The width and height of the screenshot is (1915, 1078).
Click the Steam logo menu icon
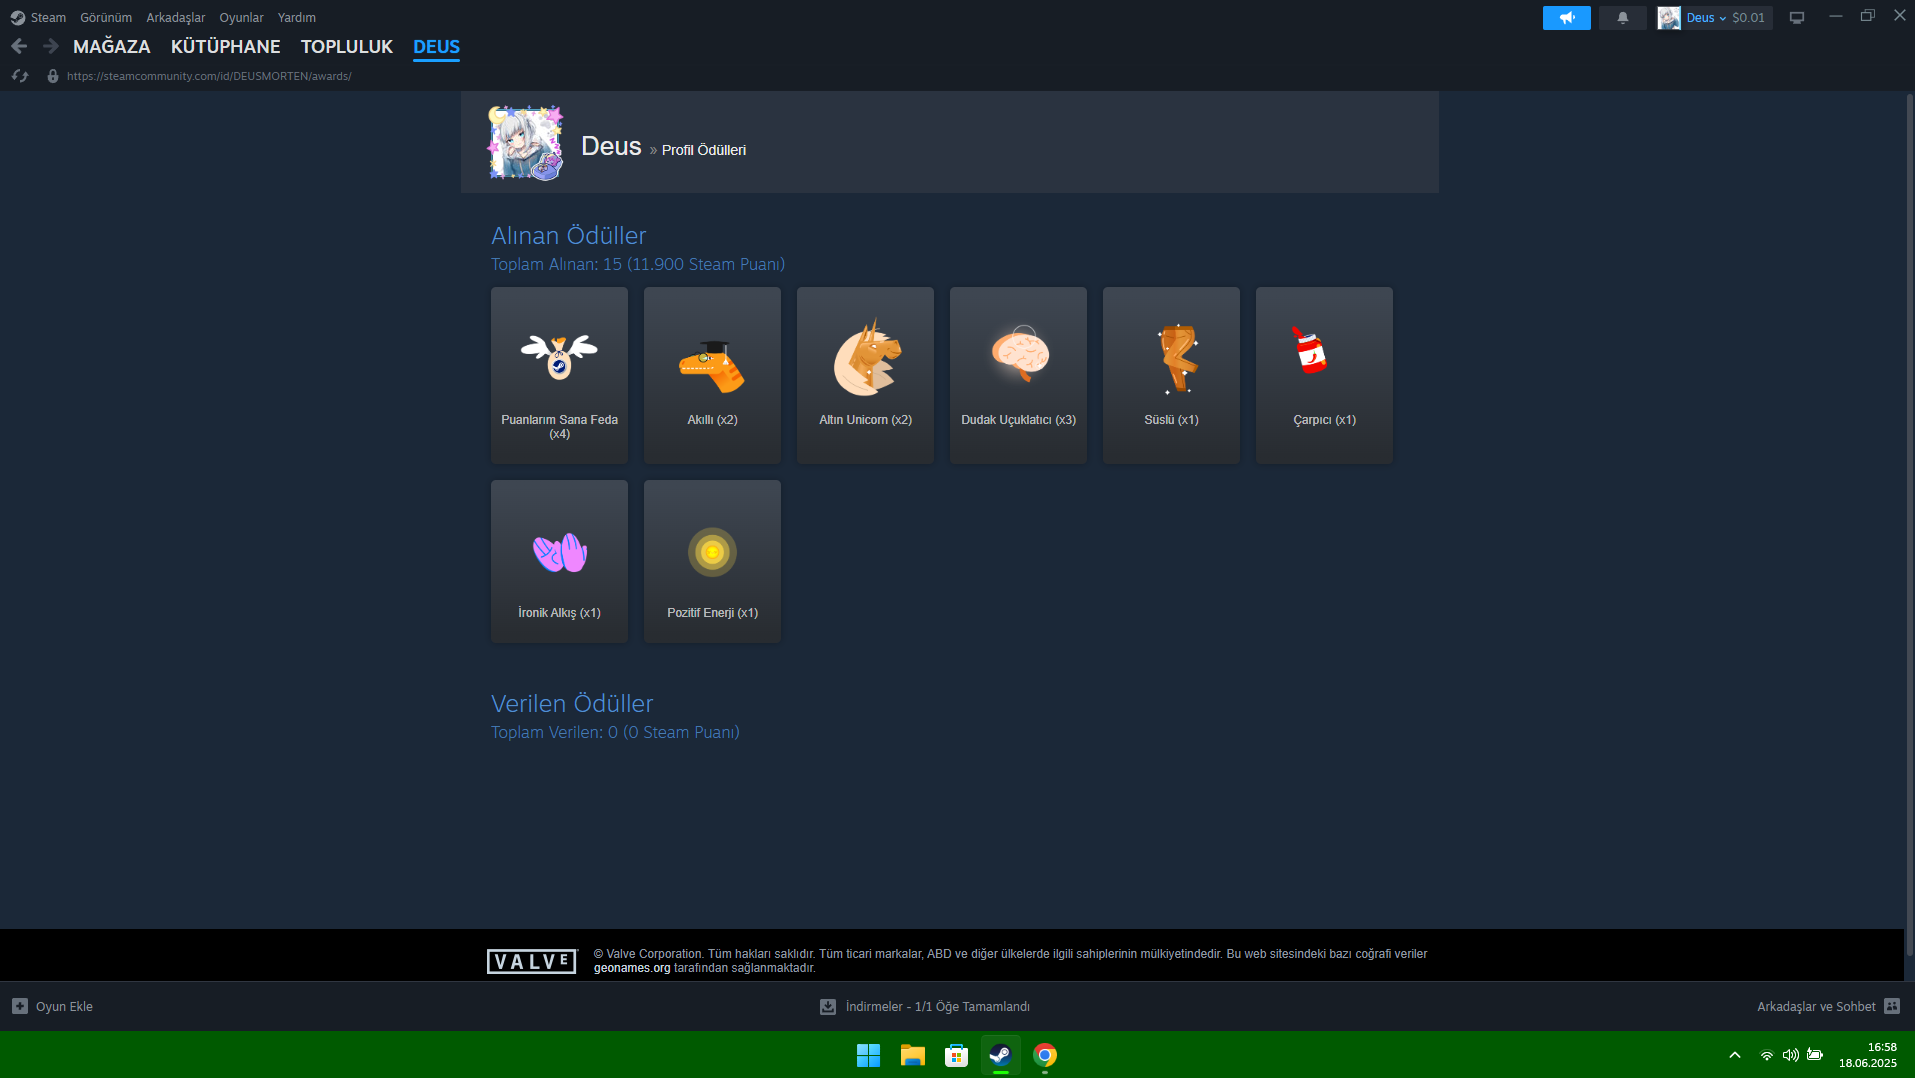(x=17, y=17)
